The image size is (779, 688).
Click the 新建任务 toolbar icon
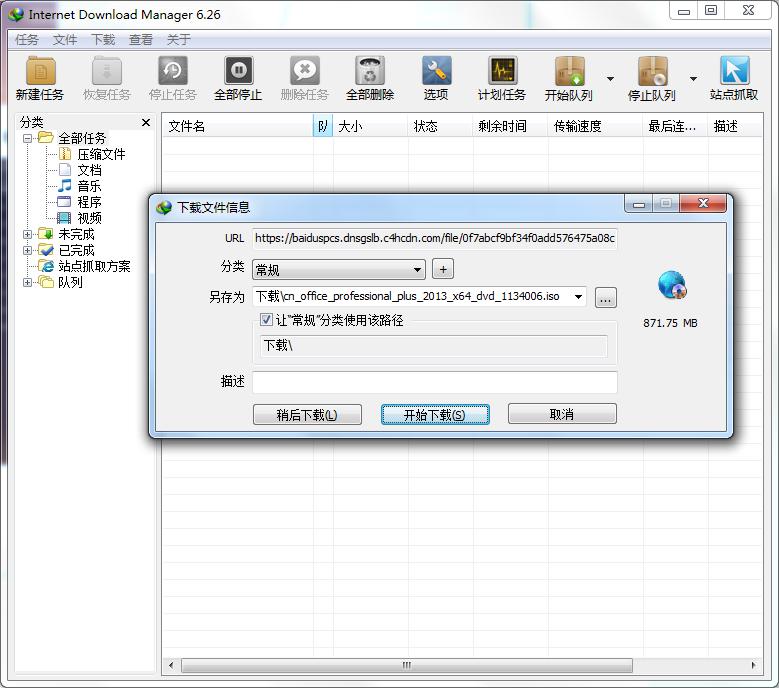(41, 71)
